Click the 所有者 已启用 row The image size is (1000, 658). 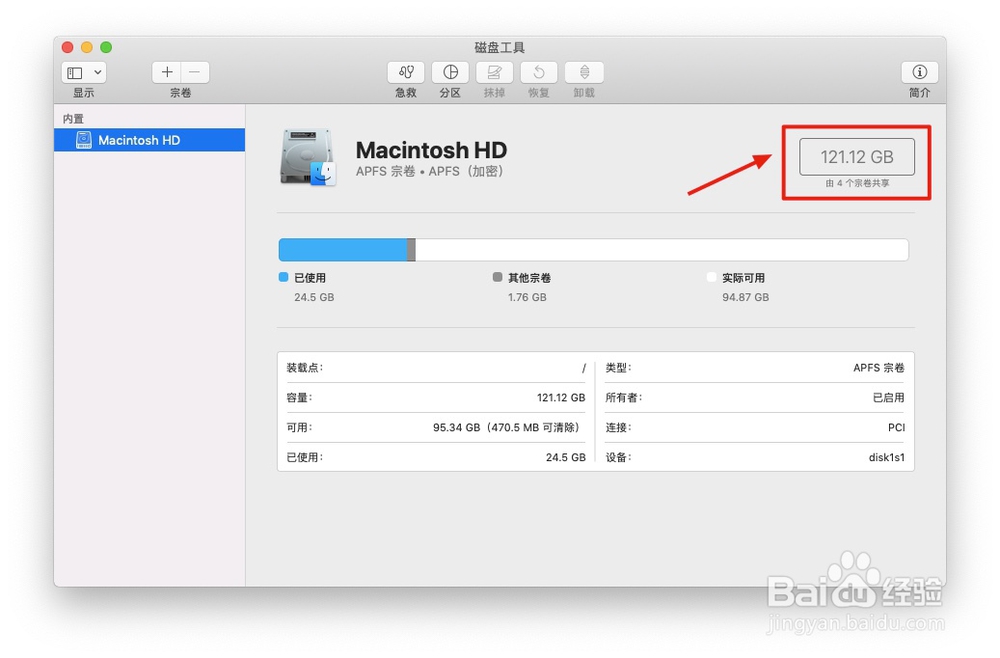click(754, 397)
